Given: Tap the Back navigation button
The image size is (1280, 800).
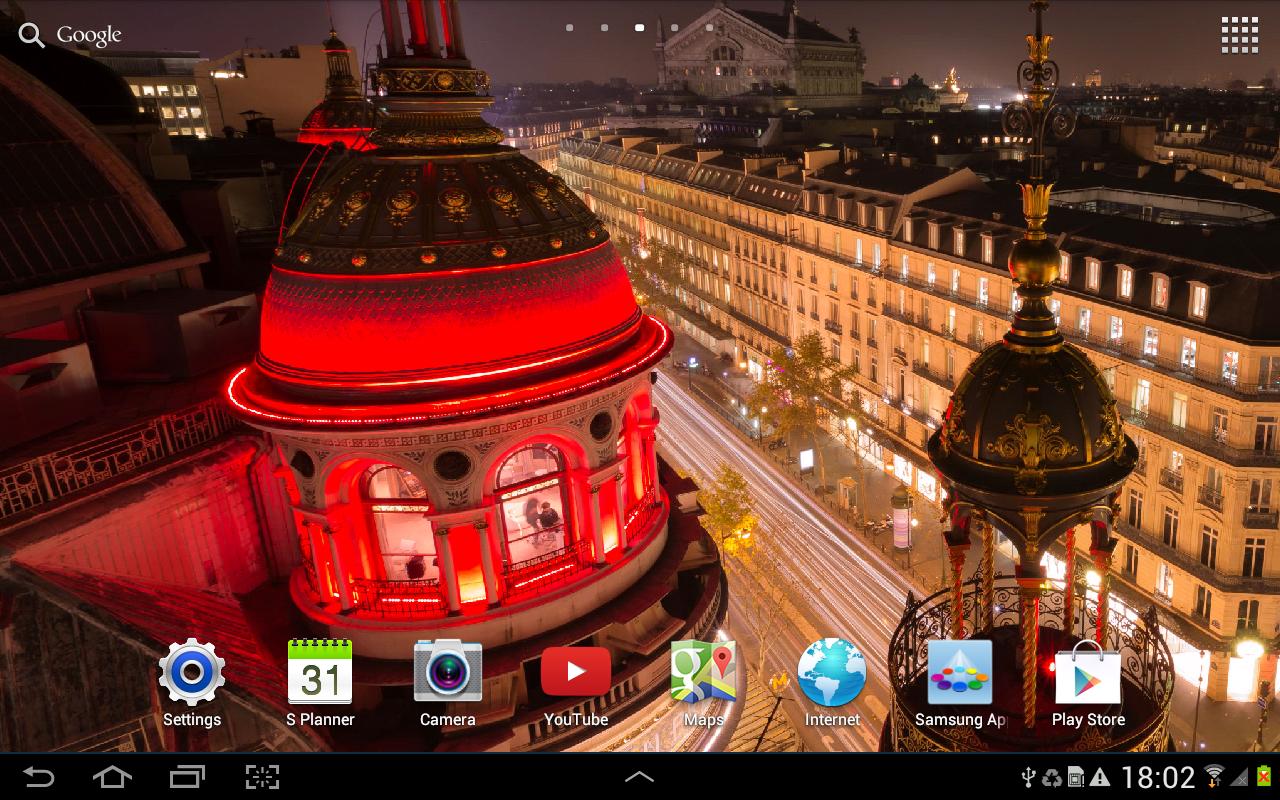Looking at the screenshot, I should 38,776.
